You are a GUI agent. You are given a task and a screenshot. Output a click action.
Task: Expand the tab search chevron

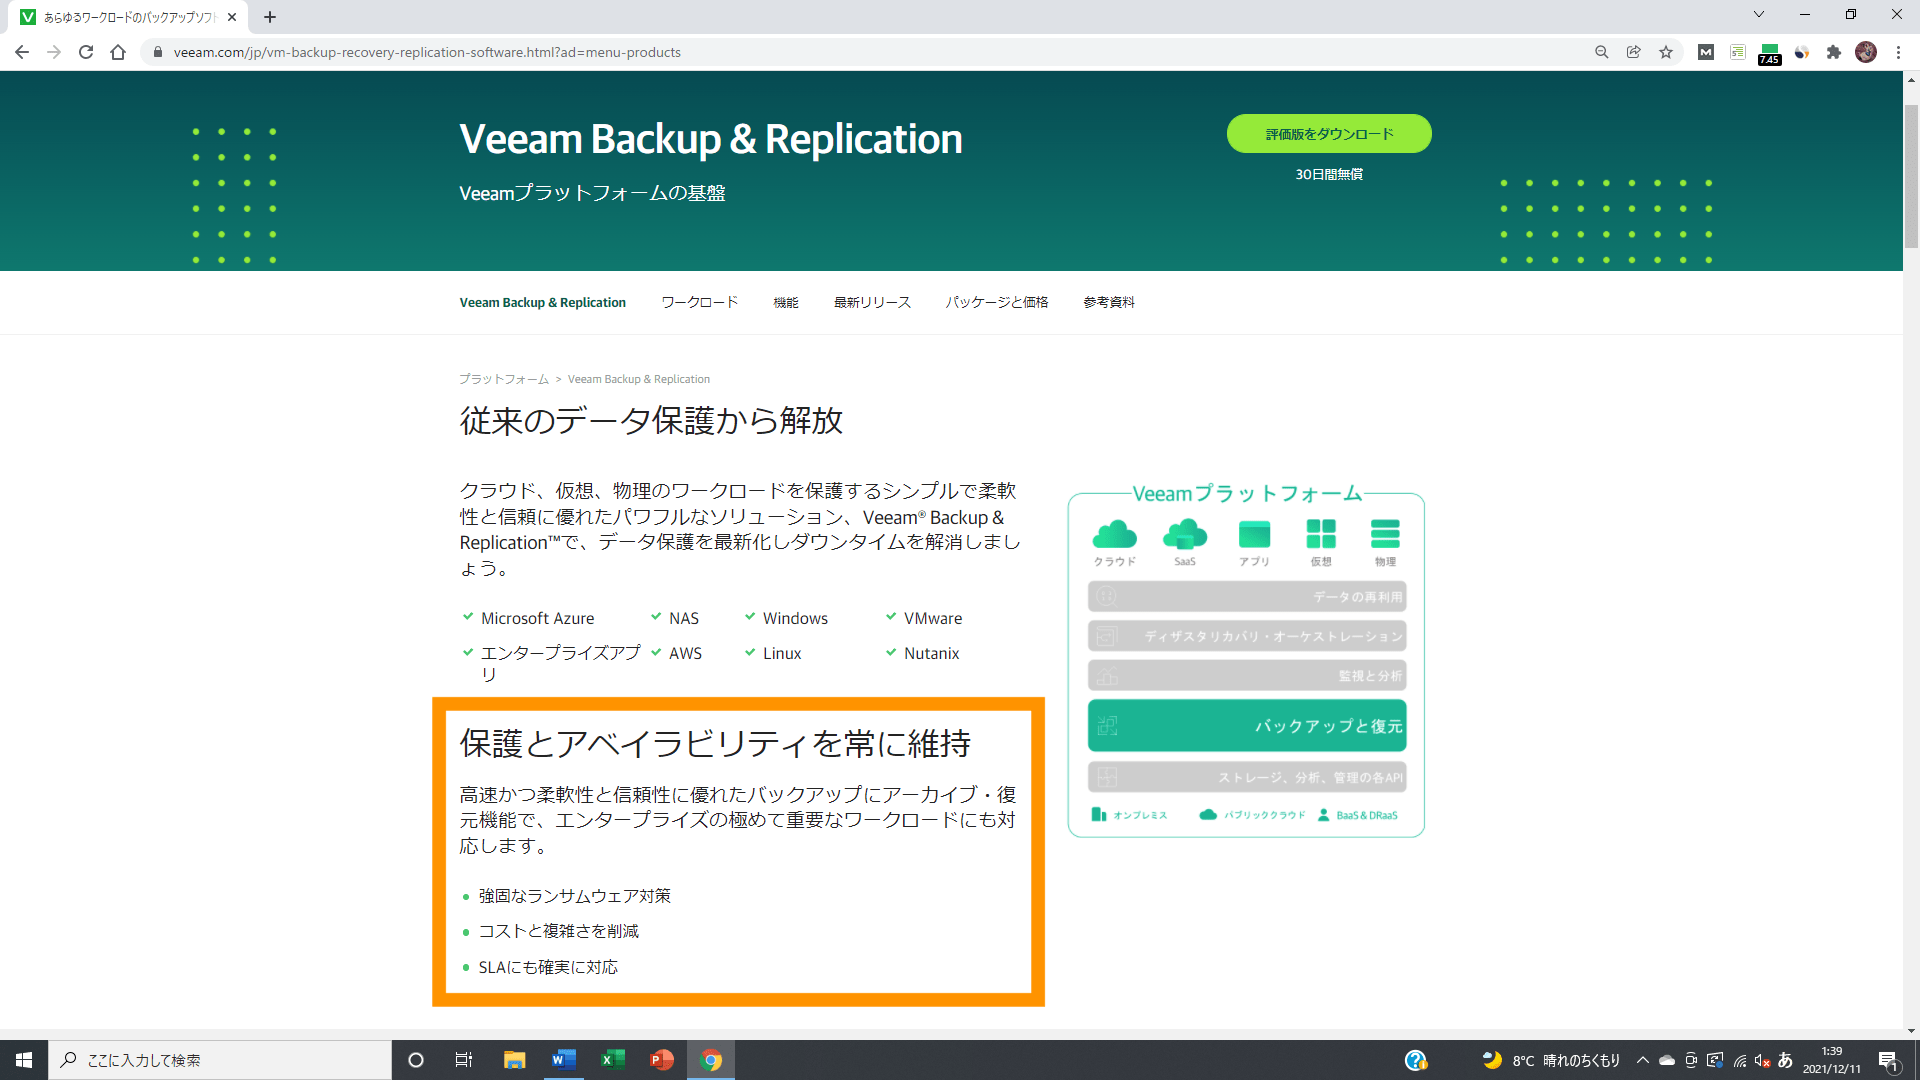(x=1759, y=14)
